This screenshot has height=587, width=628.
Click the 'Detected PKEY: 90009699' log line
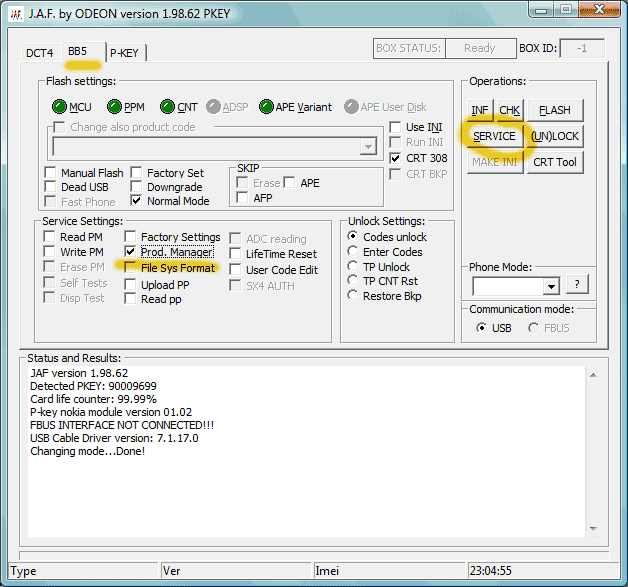click(x=93, y=386)
